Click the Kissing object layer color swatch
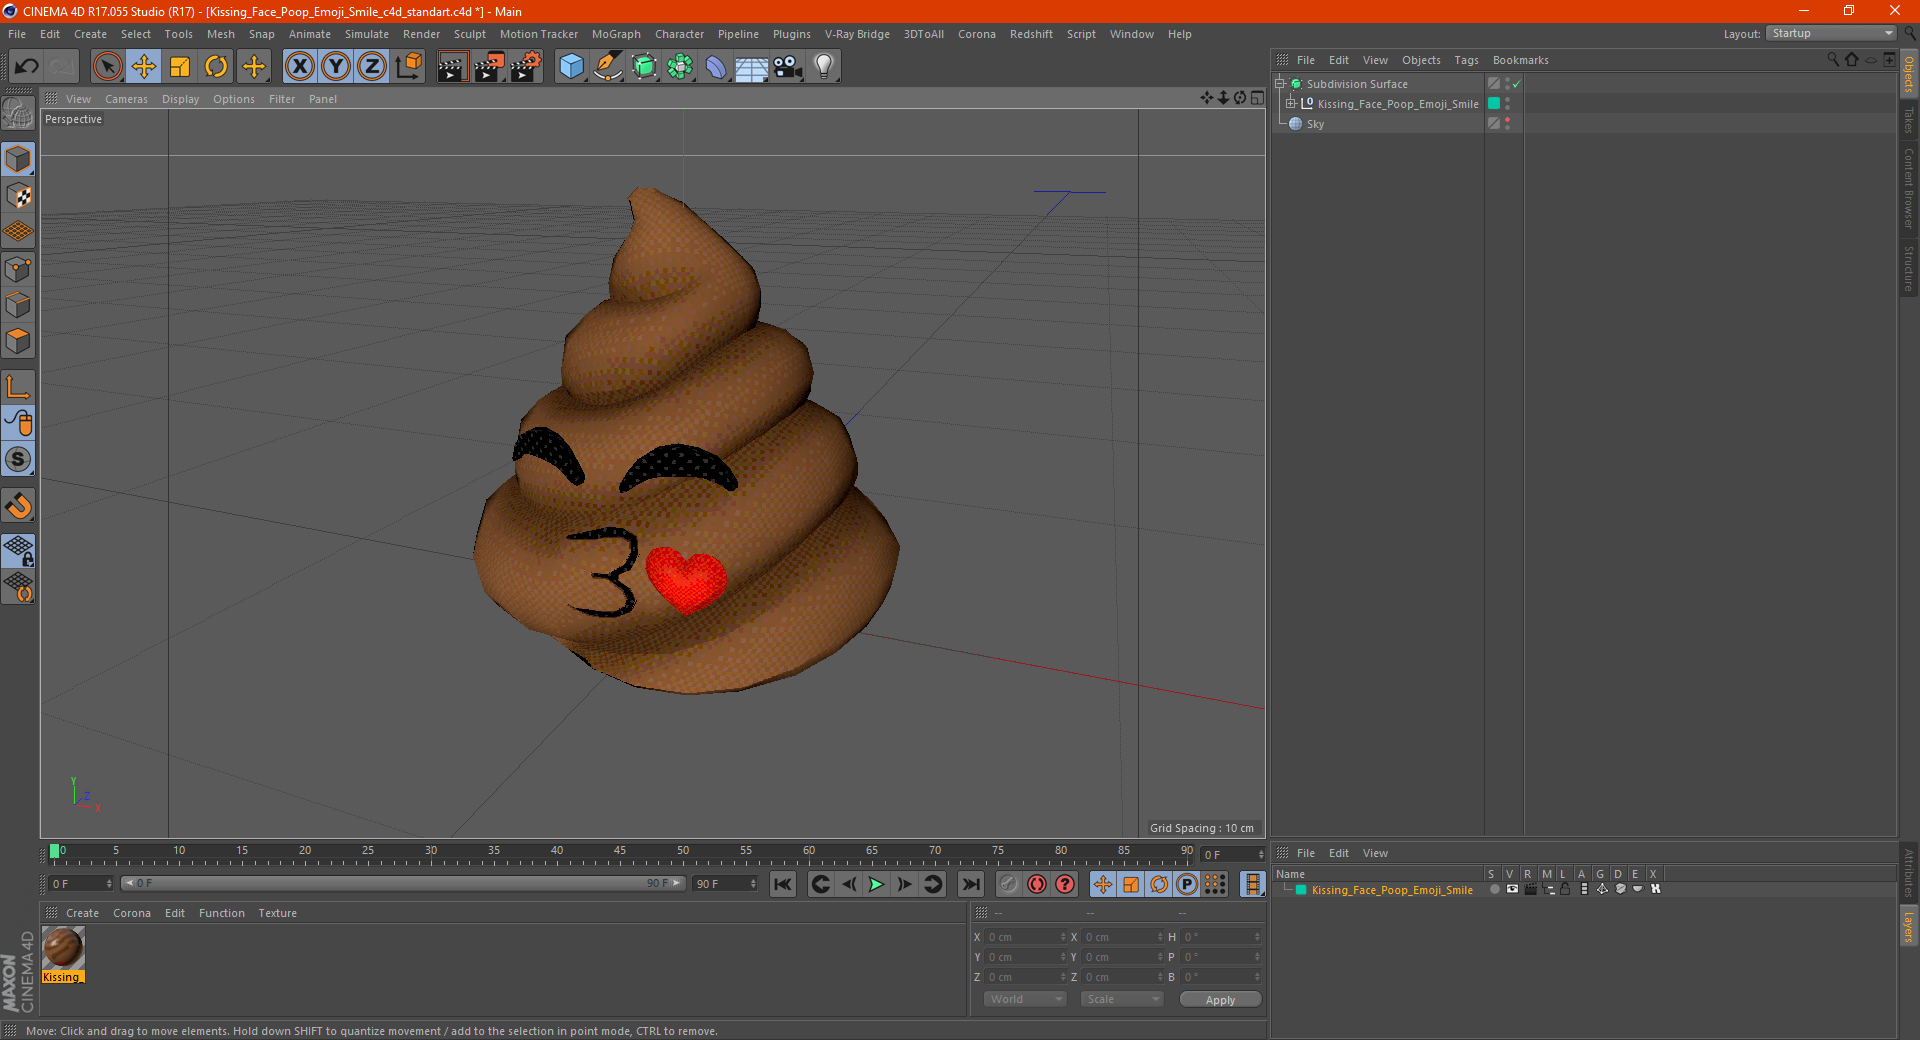This screenshot has width=1920, height=1040. tap(1494, 104)
